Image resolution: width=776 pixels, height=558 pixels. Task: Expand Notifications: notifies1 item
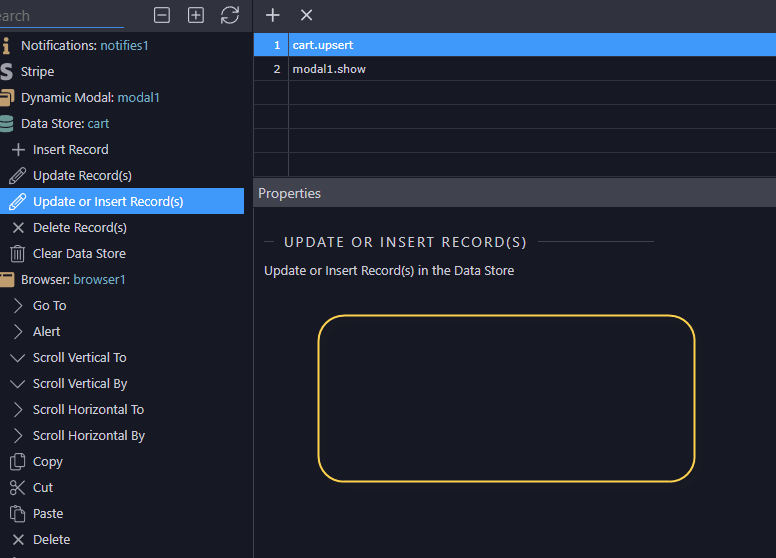85,46
